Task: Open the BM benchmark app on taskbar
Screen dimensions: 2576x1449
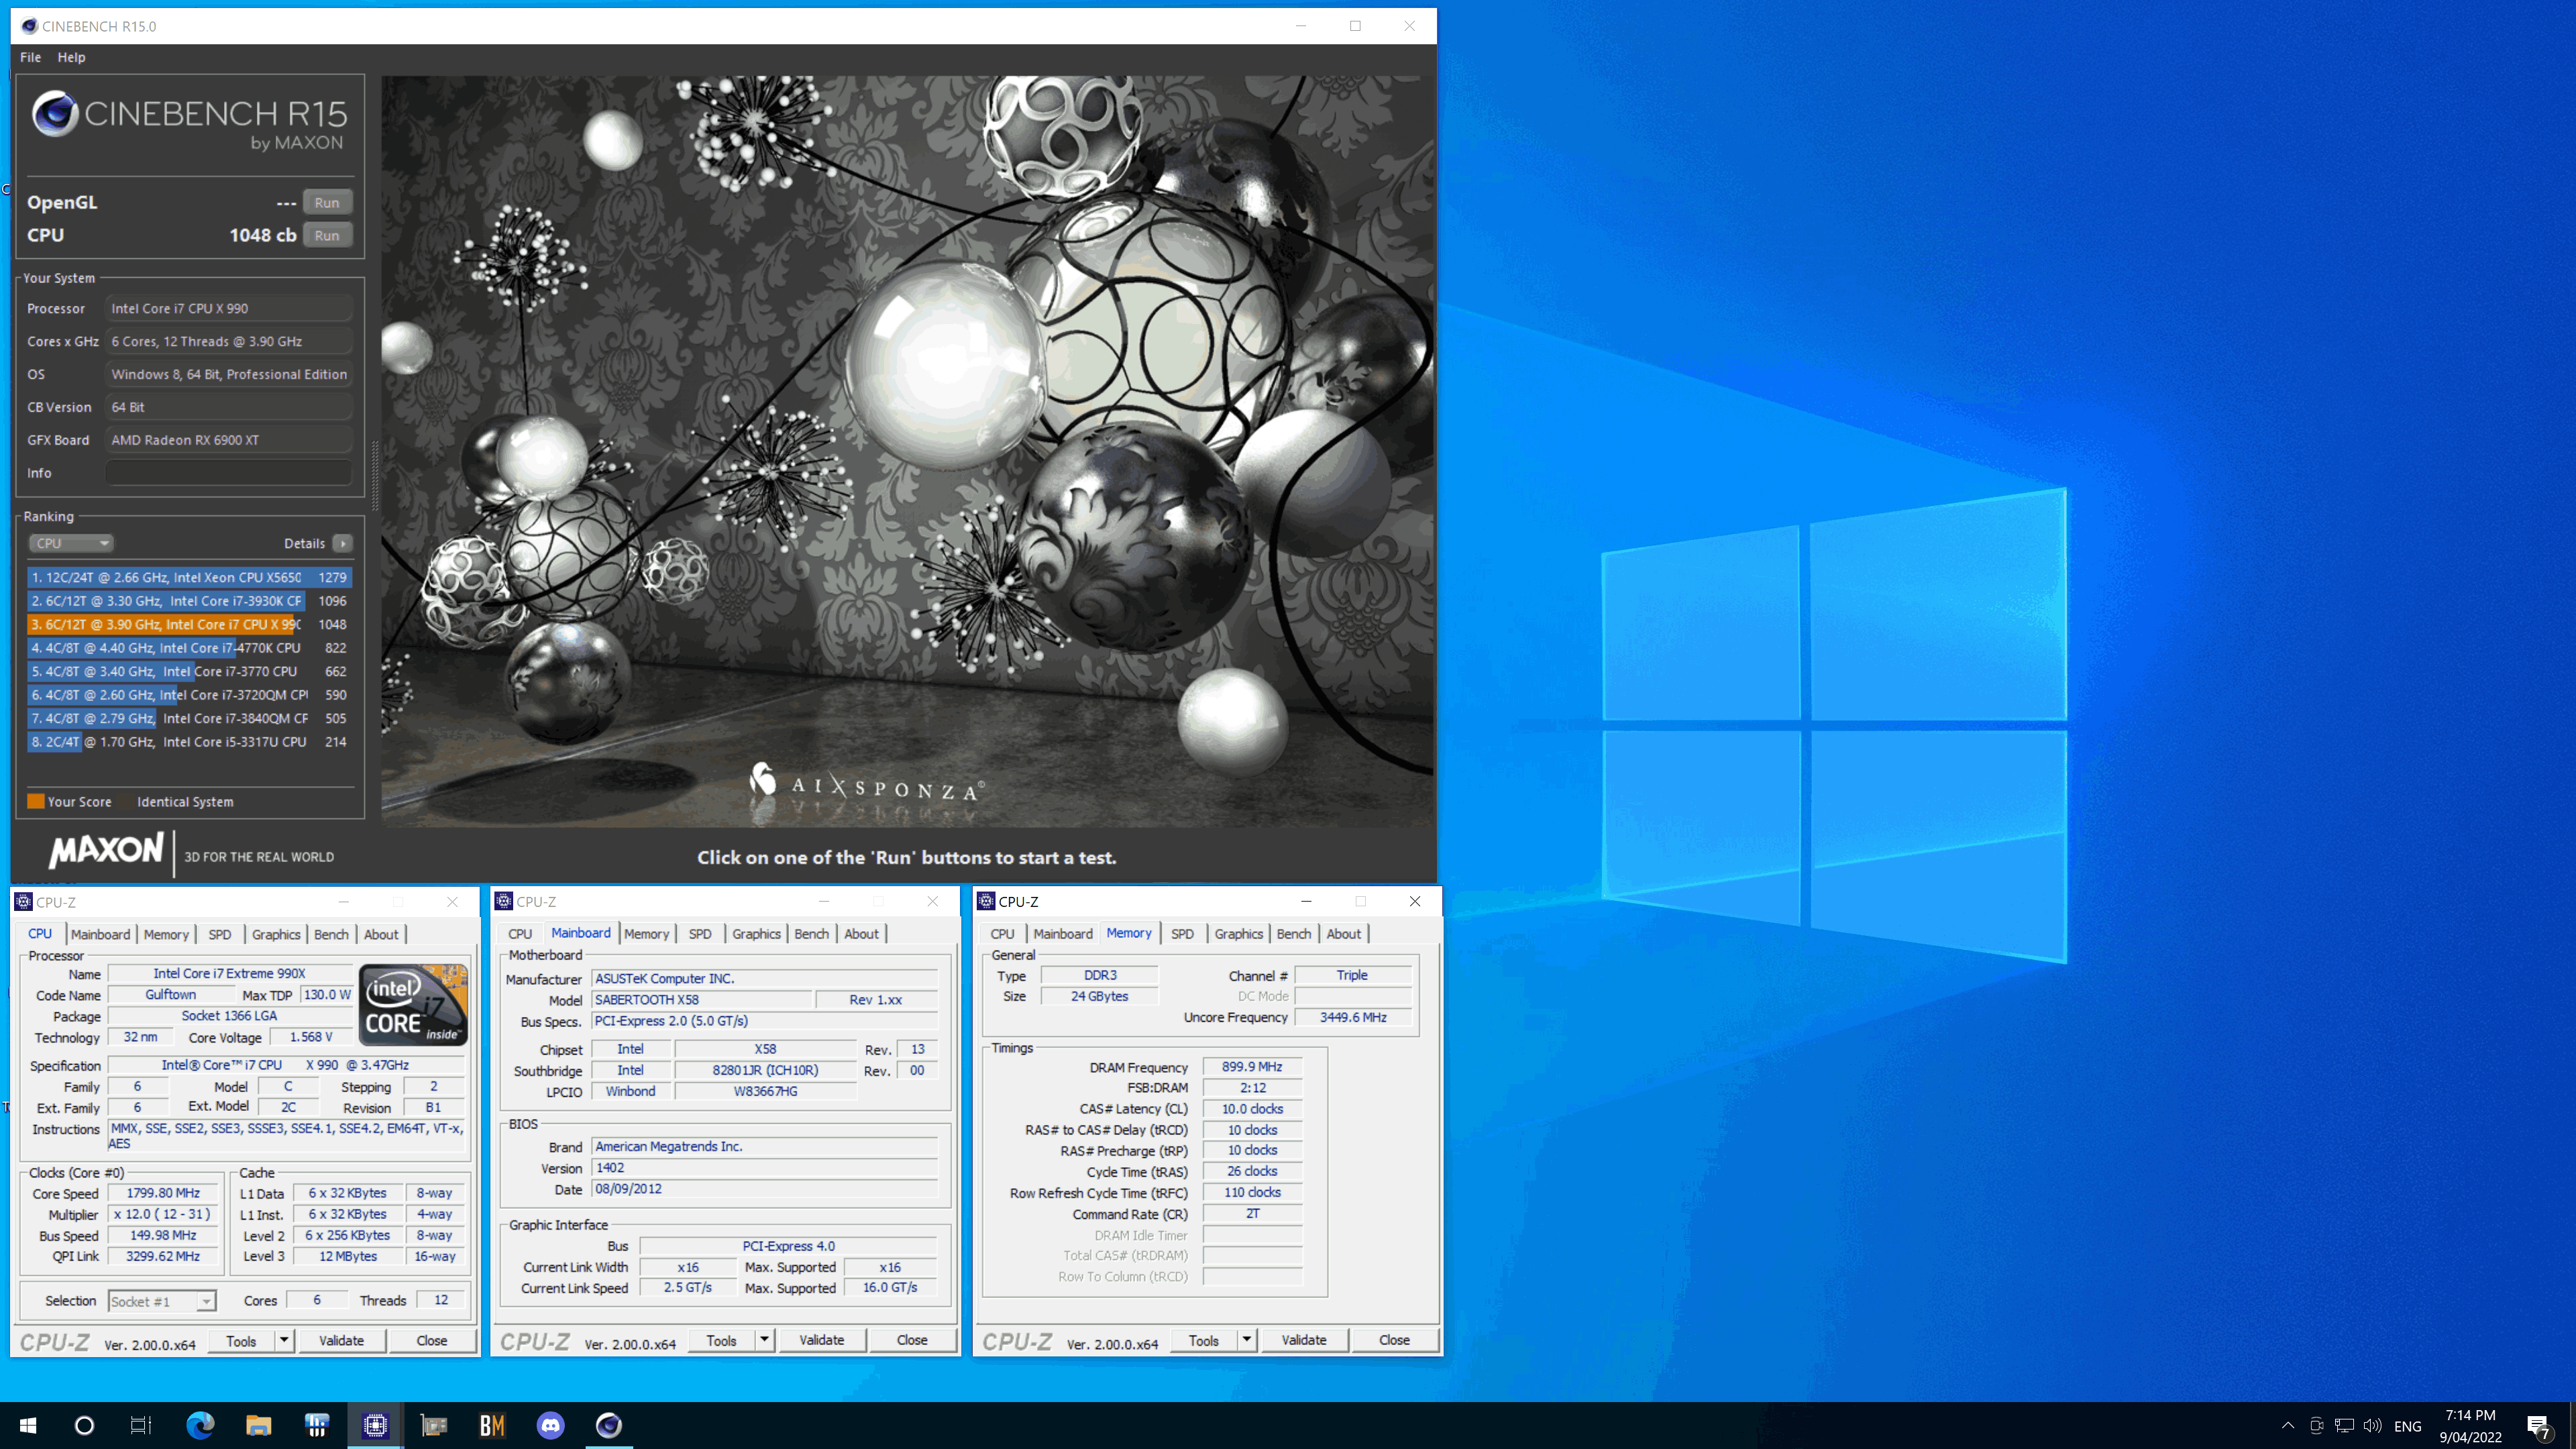Action: tap(492, 1425)
